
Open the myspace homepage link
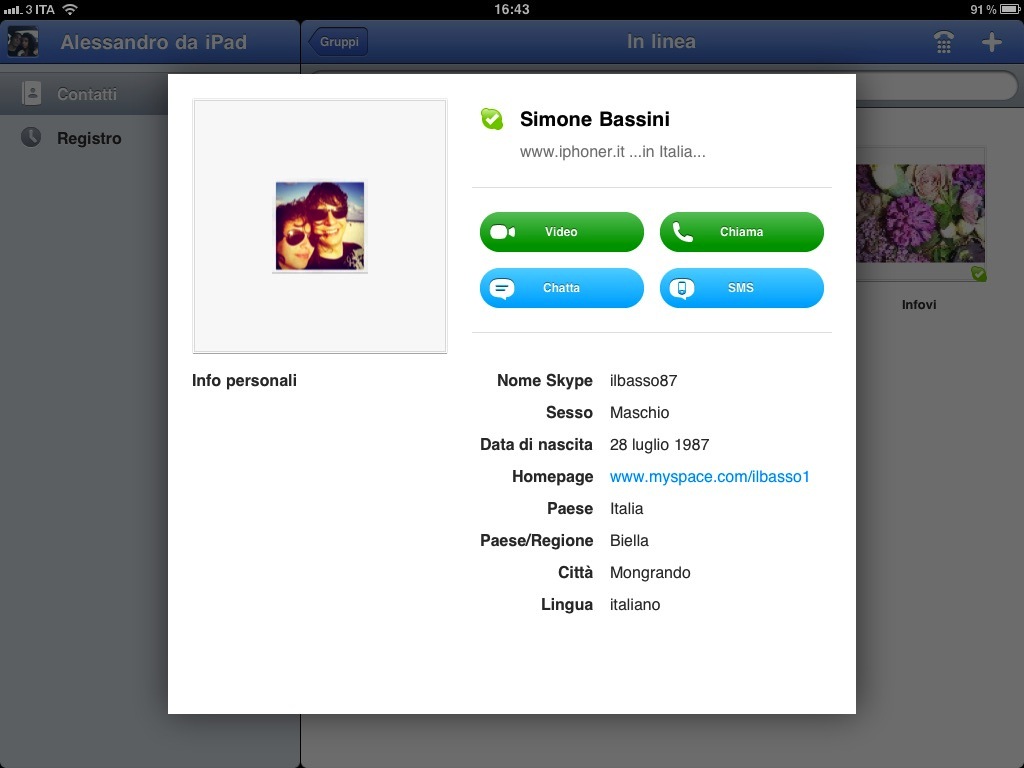pyautogui.click(x=709, y=477)
